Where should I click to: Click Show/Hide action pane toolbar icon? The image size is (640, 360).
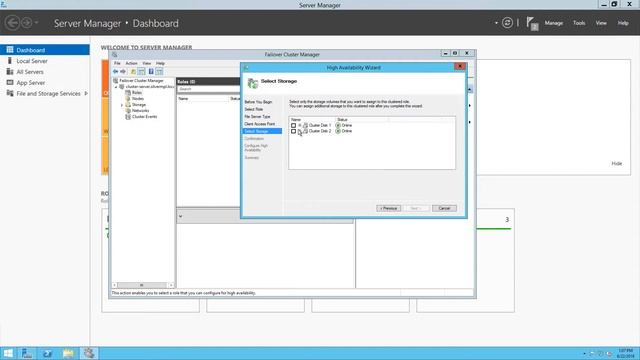point(160,71)
